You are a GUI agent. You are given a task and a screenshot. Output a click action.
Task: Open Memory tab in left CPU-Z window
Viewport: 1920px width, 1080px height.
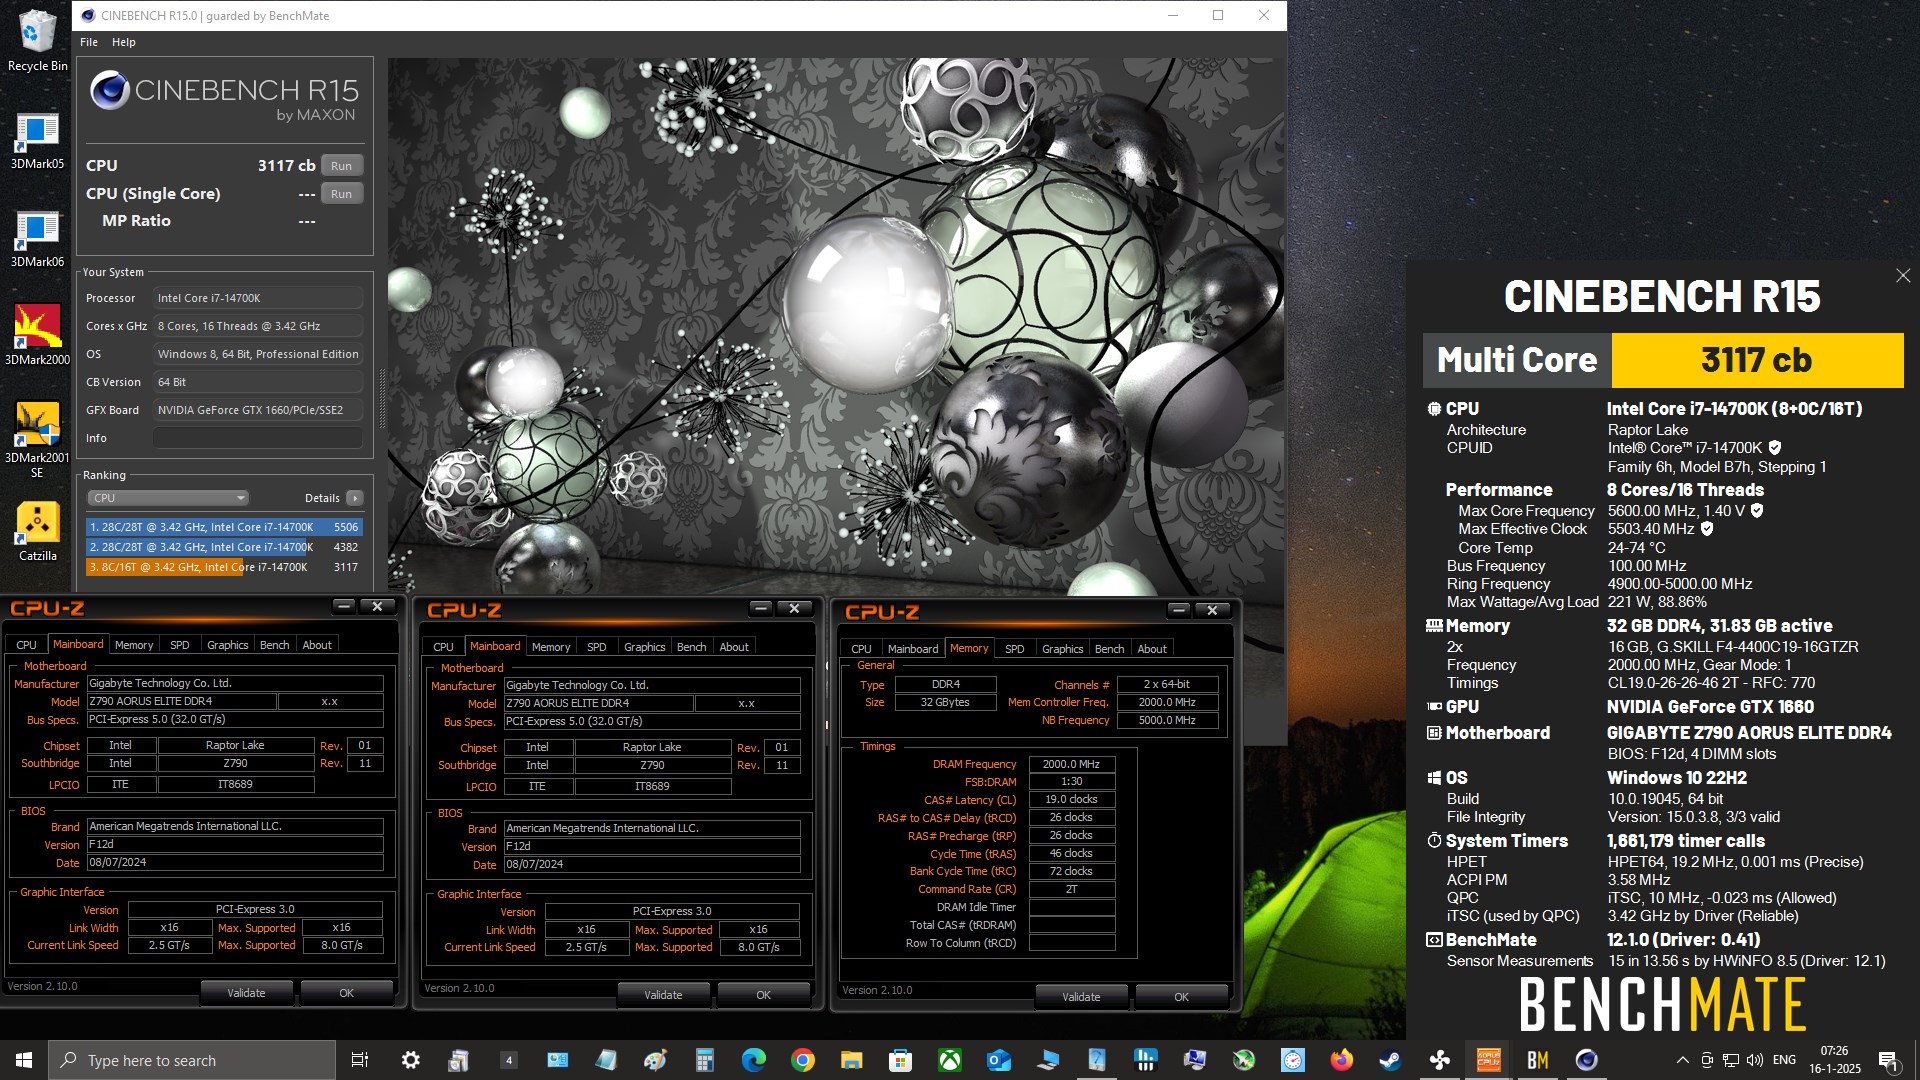134,645
